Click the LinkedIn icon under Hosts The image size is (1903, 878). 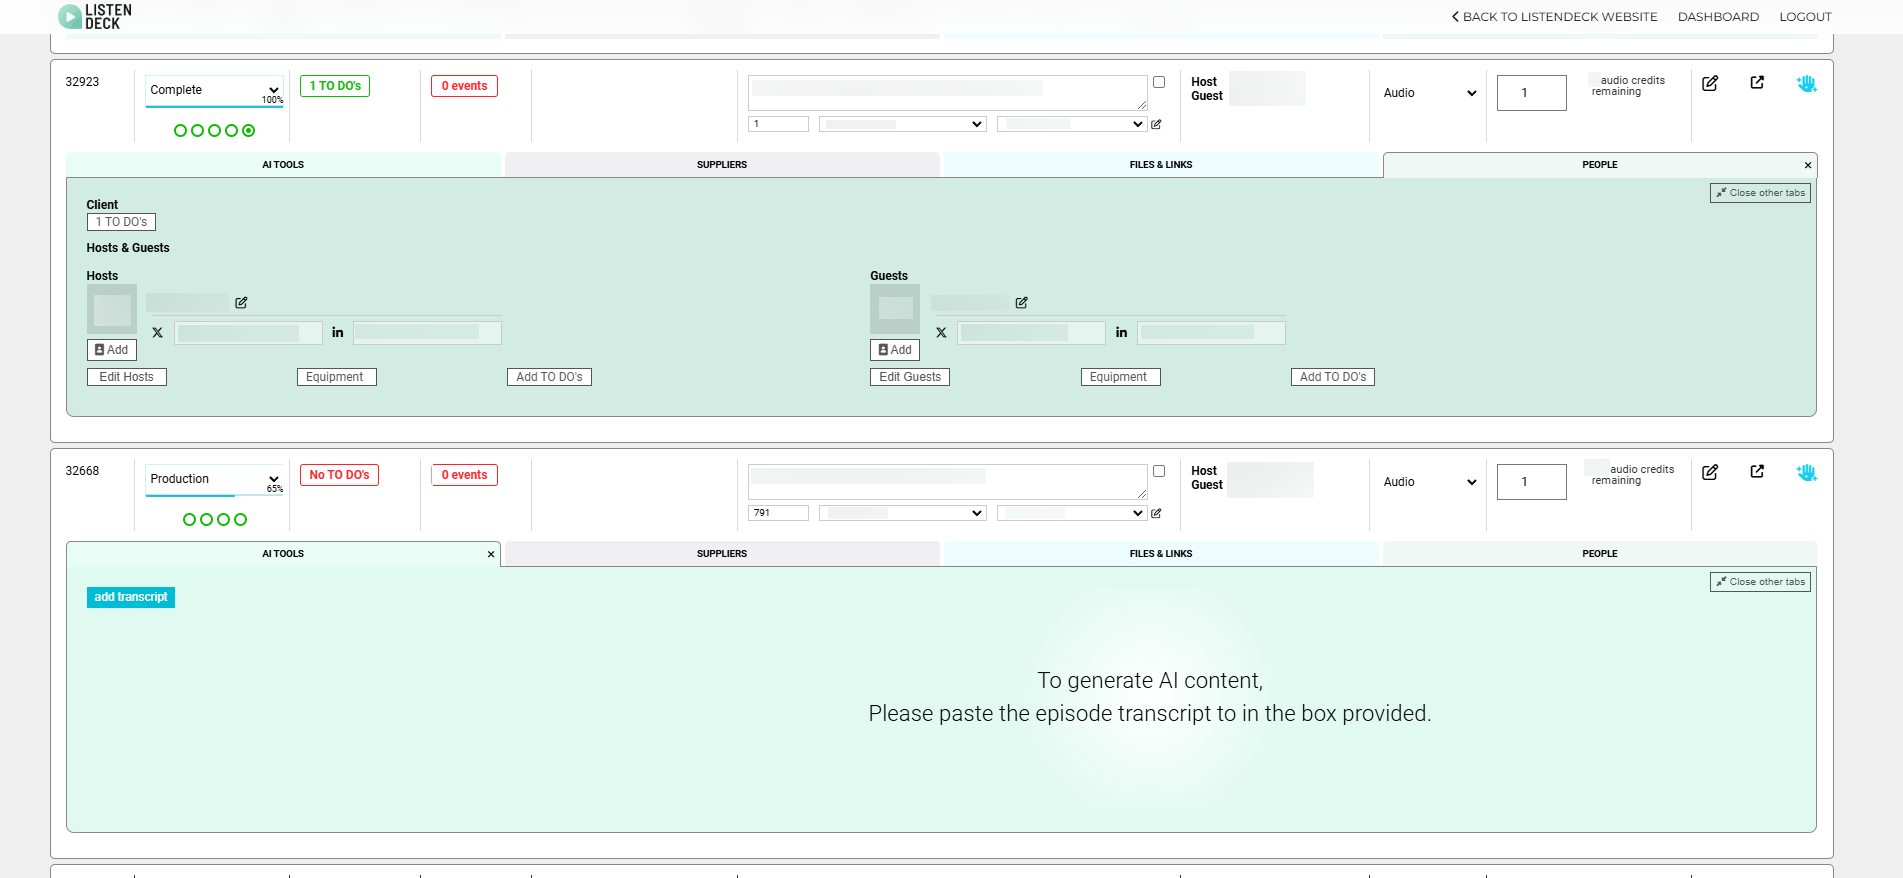338,333
